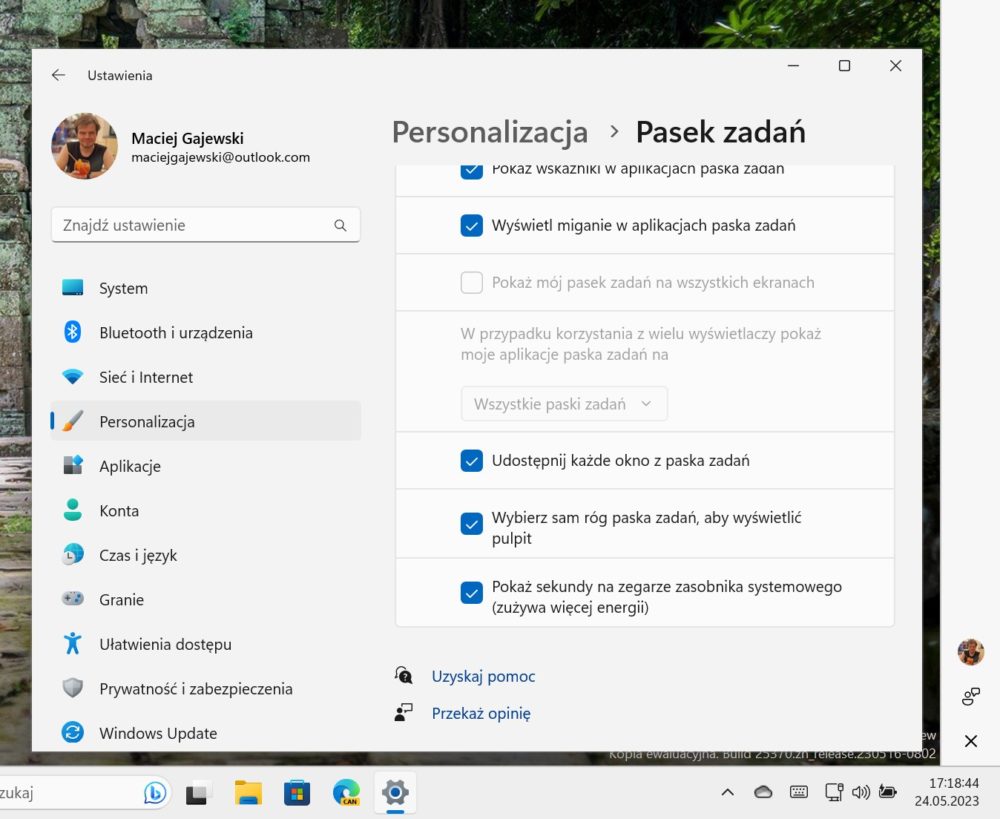Open Bluetooth i urządzenia category
Viewport: 1000px width, 819px height.
pos(205,333)
